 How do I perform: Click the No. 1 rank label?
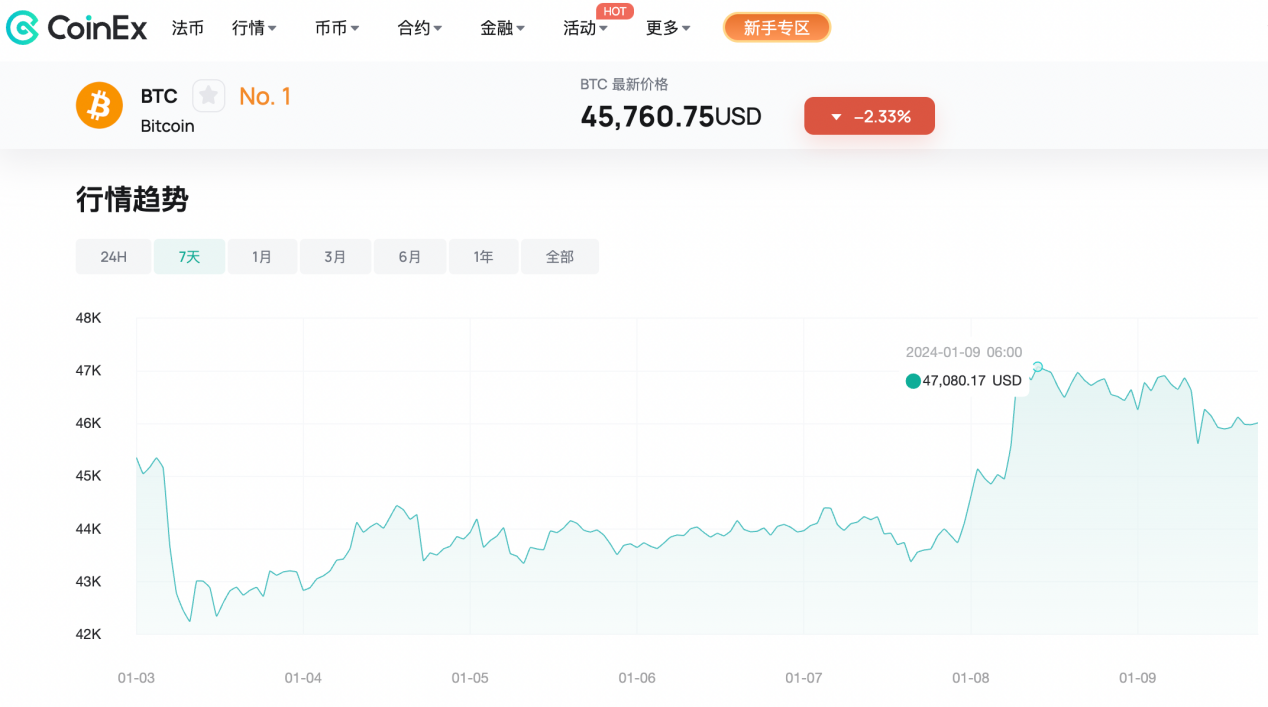pos(265,96)
